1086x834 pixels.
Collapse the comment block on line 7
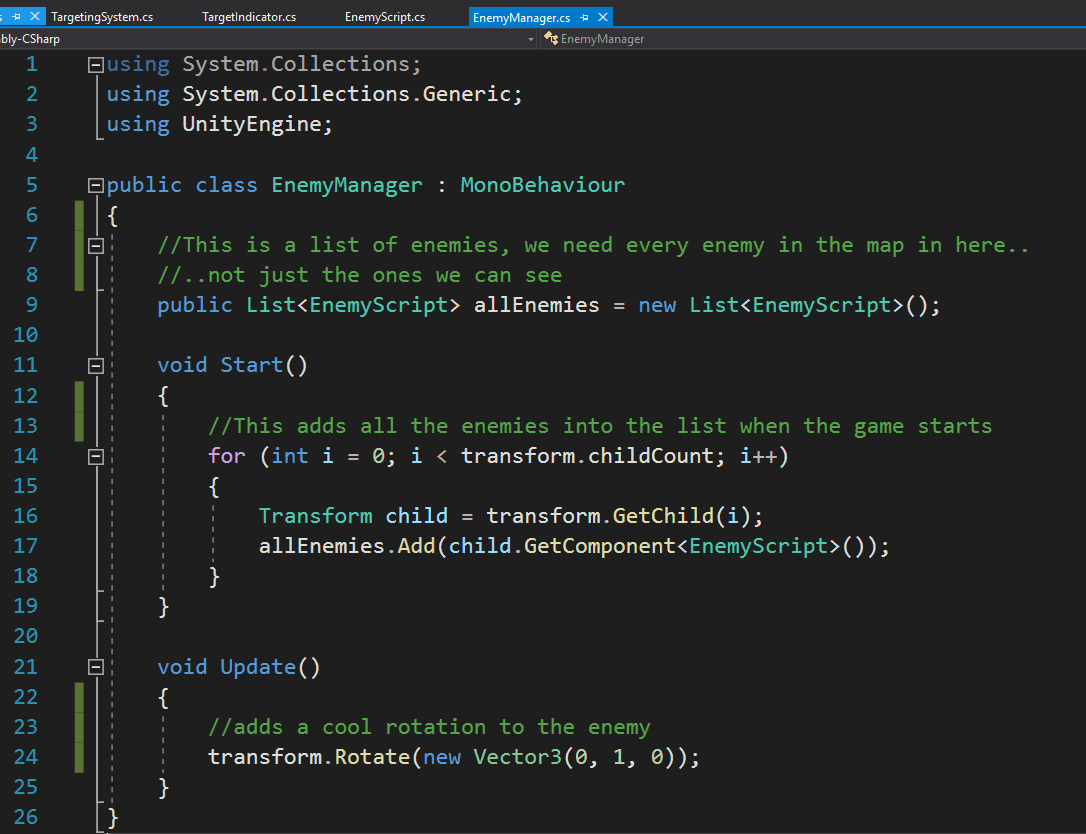tap(96, 245)
